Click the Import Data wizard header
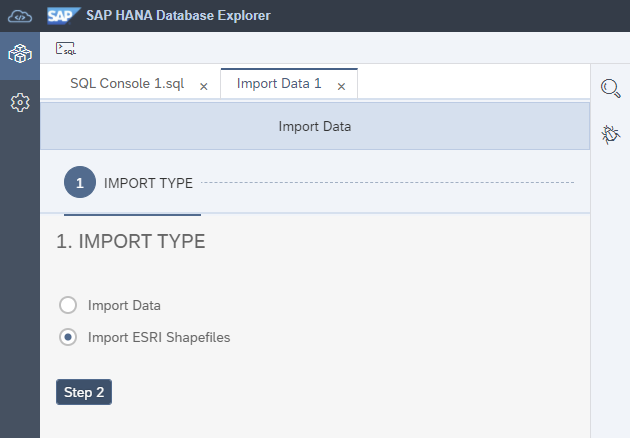The height and width of the screenshot is (438, 630). (x=315, y=126)
